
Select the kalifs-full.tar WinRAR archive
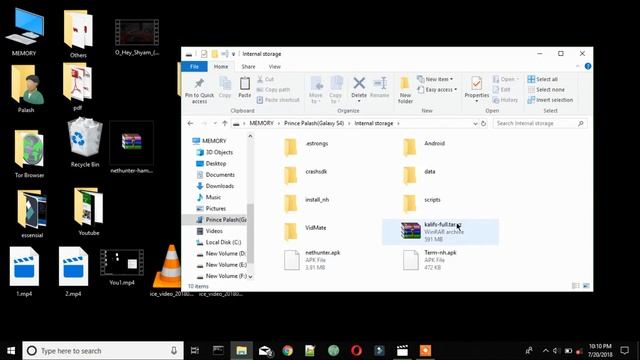tap(440, 231)
